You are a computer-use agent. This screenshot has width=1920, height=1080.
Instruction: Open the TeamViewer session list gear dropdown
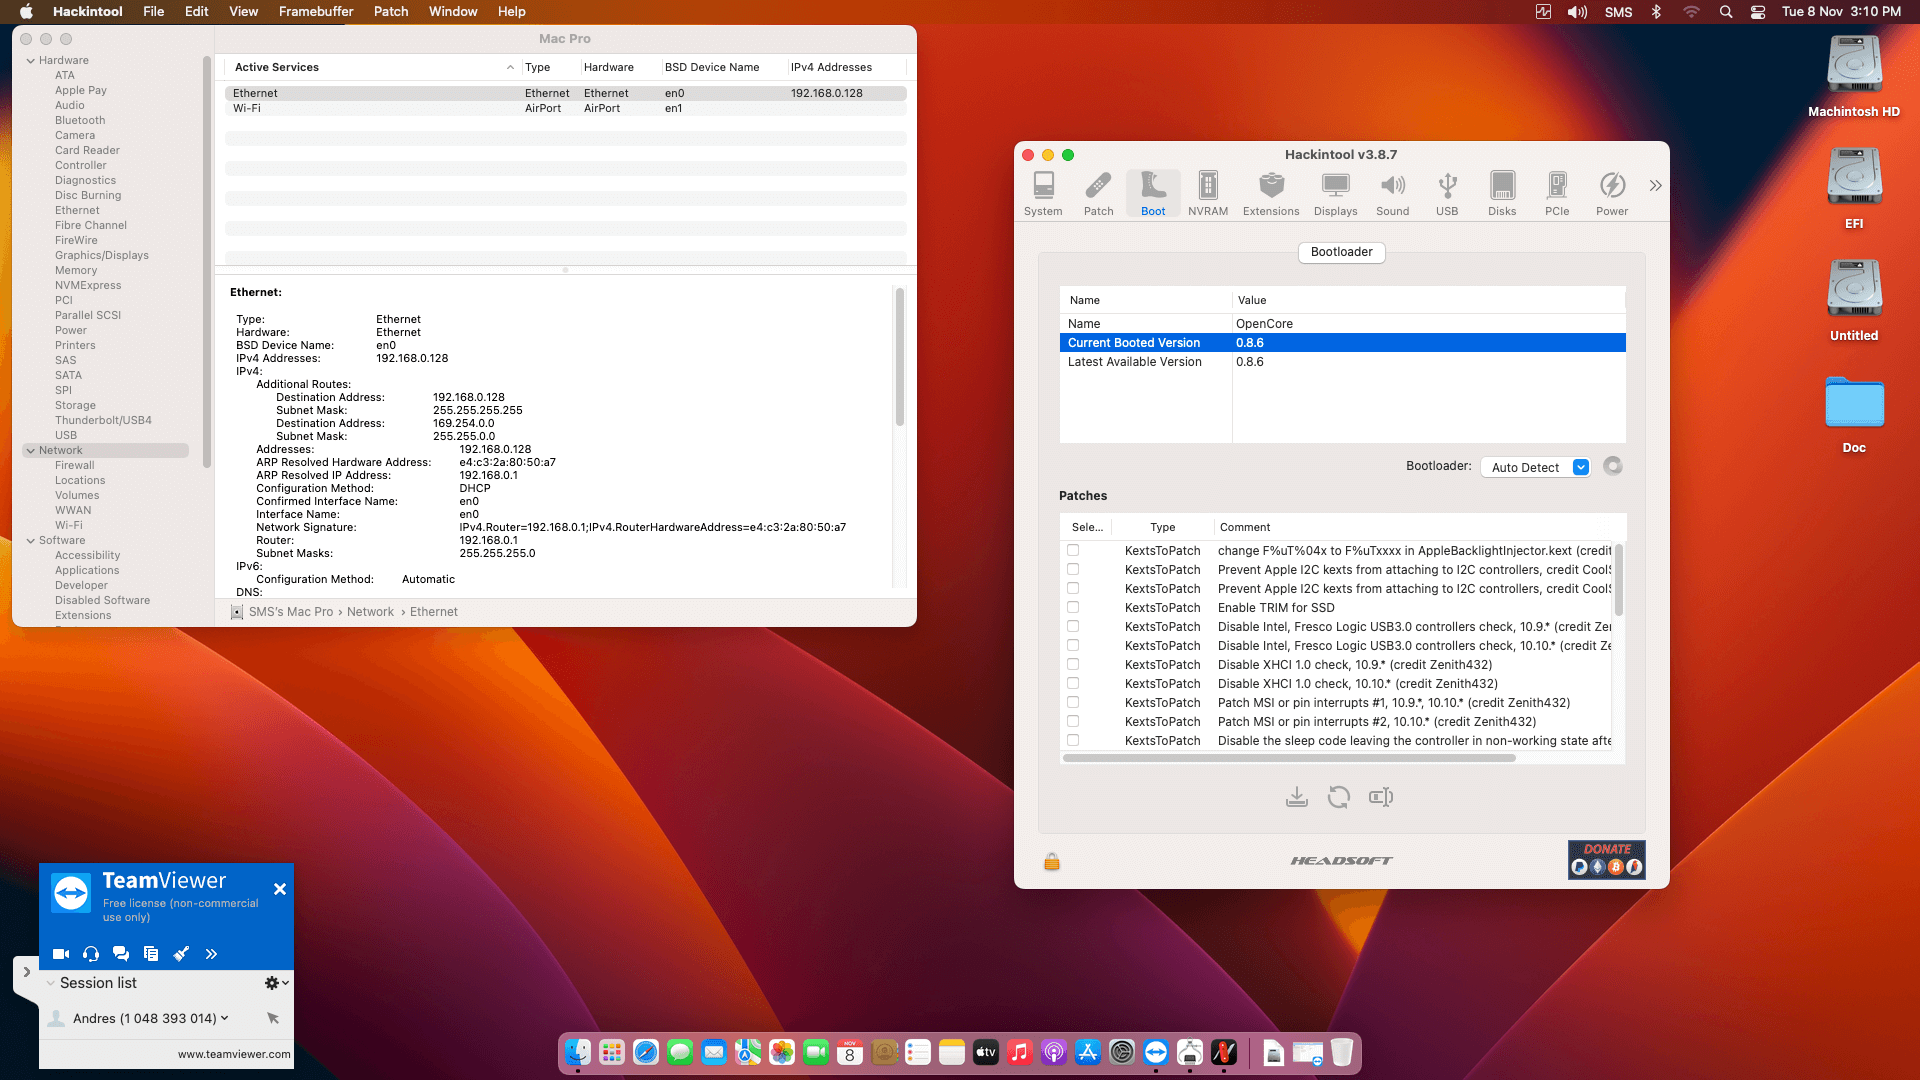tap(276, 983)
